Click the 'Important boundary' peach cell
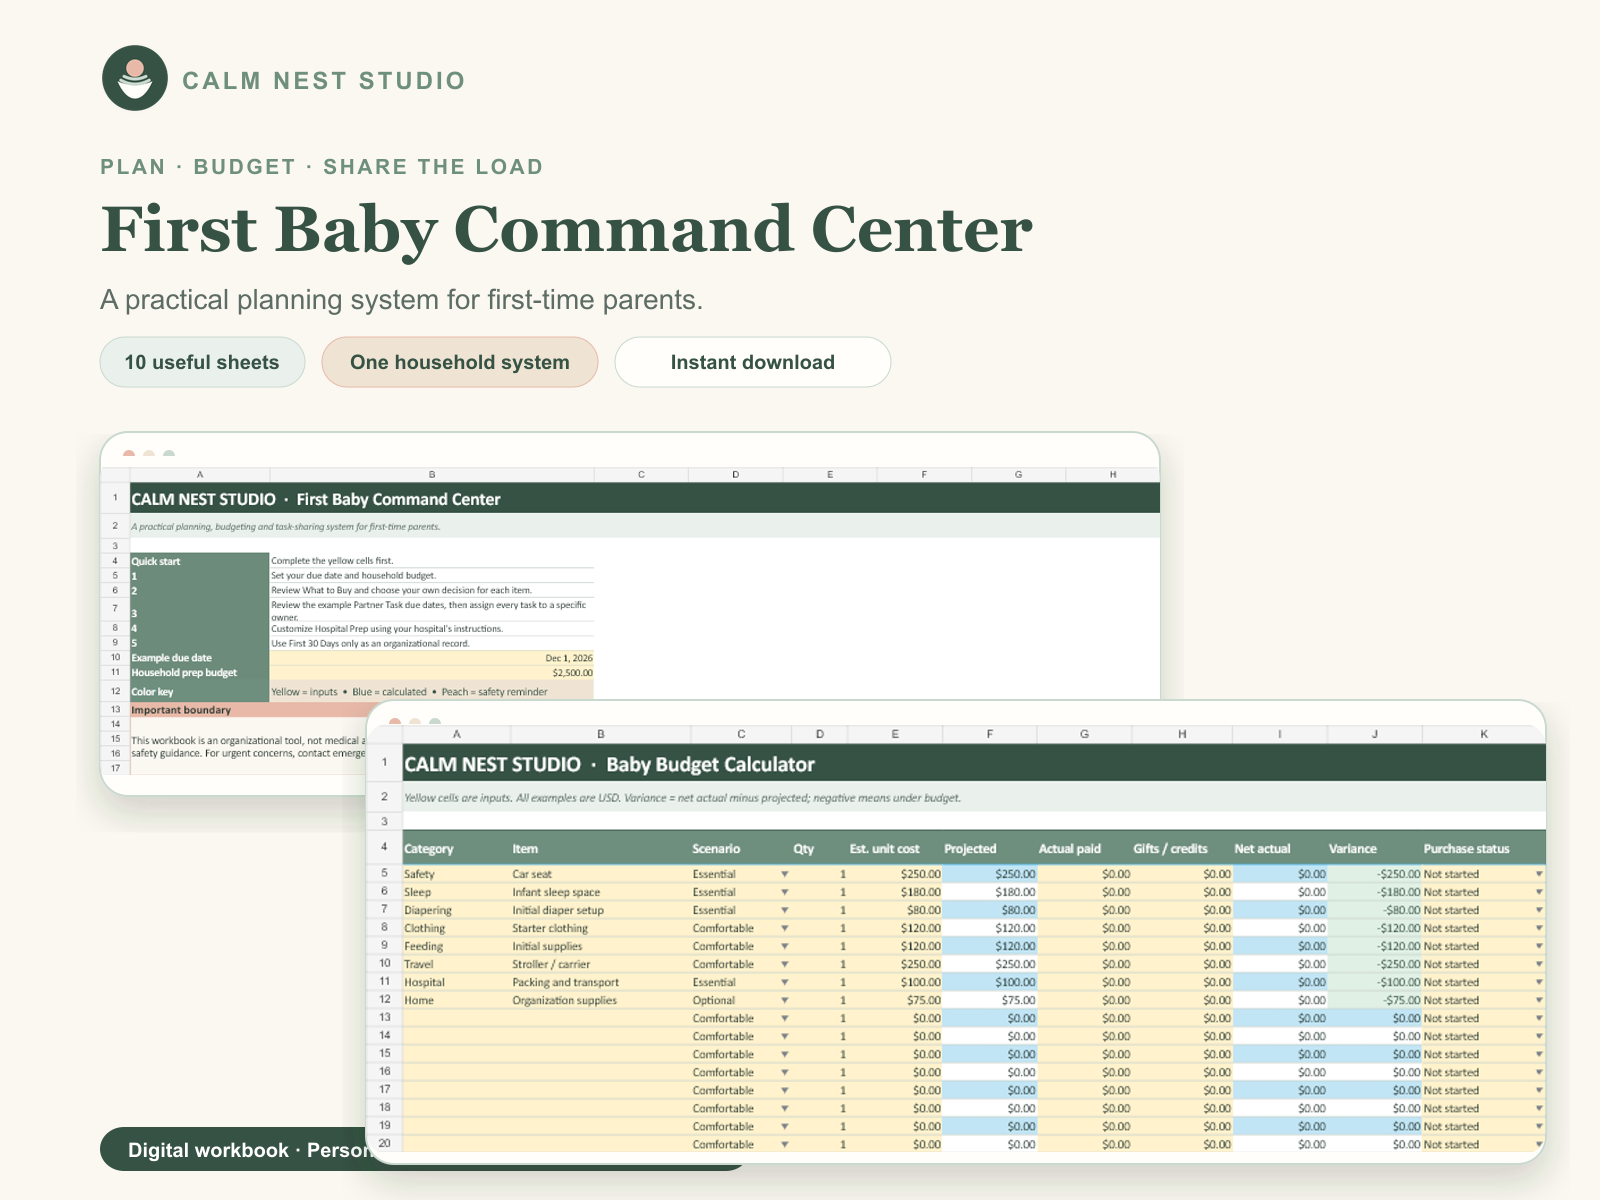 [250, 710]
